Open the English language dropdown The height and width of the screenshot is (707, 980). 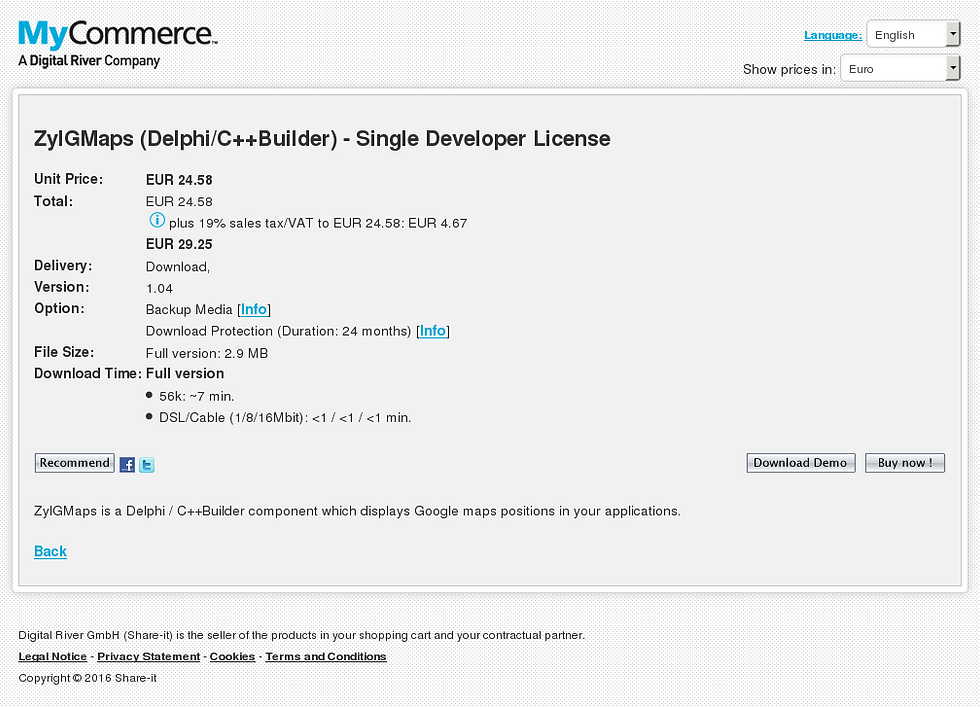click(x=913, y=34)
